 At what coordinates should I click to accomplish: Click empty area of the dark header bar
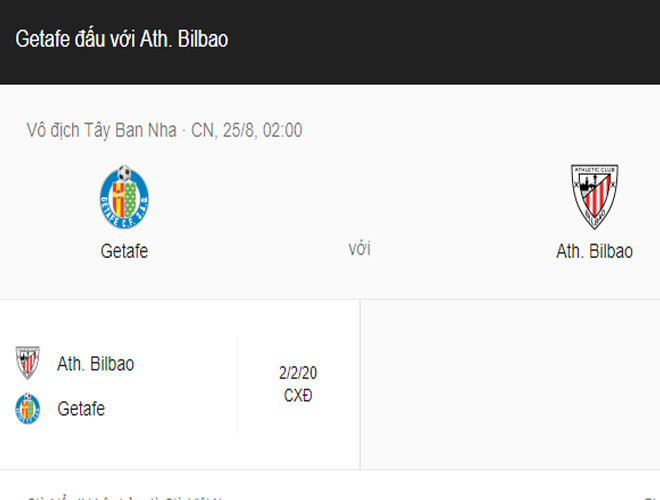450,40
